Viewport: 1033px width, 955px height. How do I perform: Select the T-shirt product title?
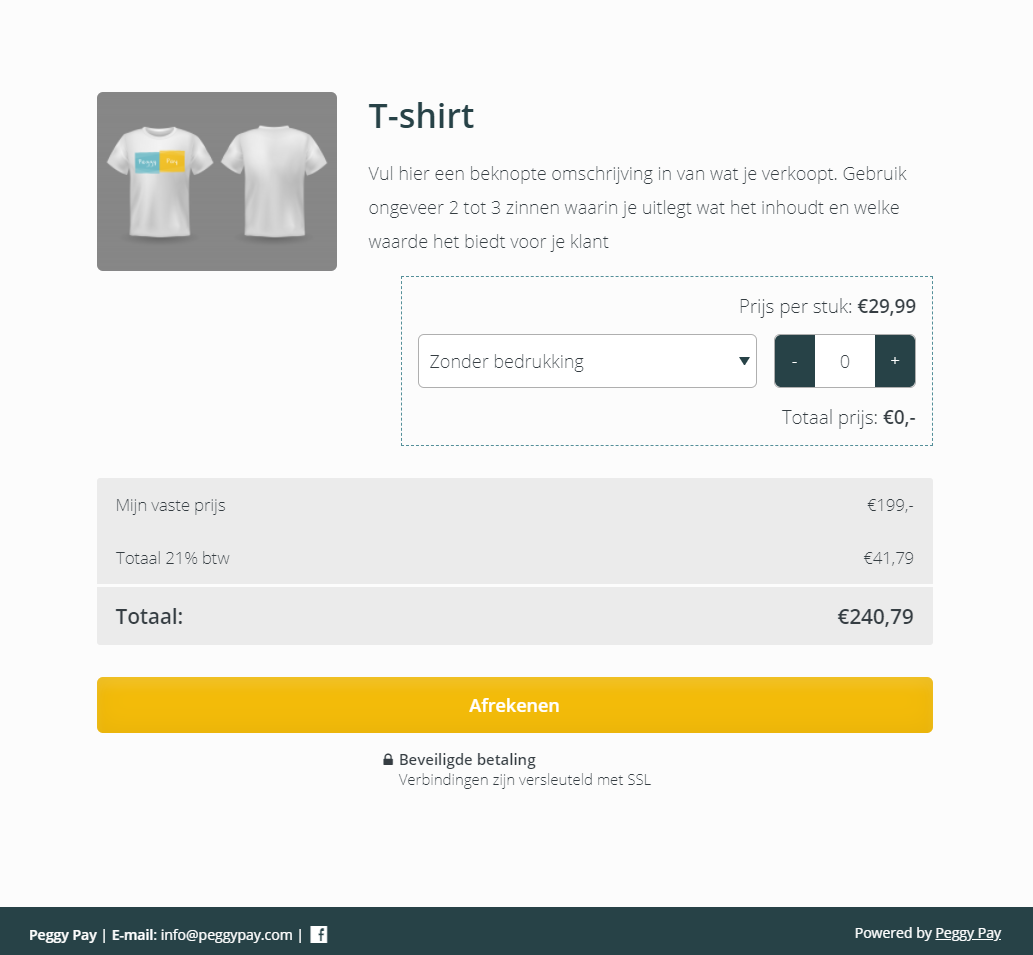point(421,116)
